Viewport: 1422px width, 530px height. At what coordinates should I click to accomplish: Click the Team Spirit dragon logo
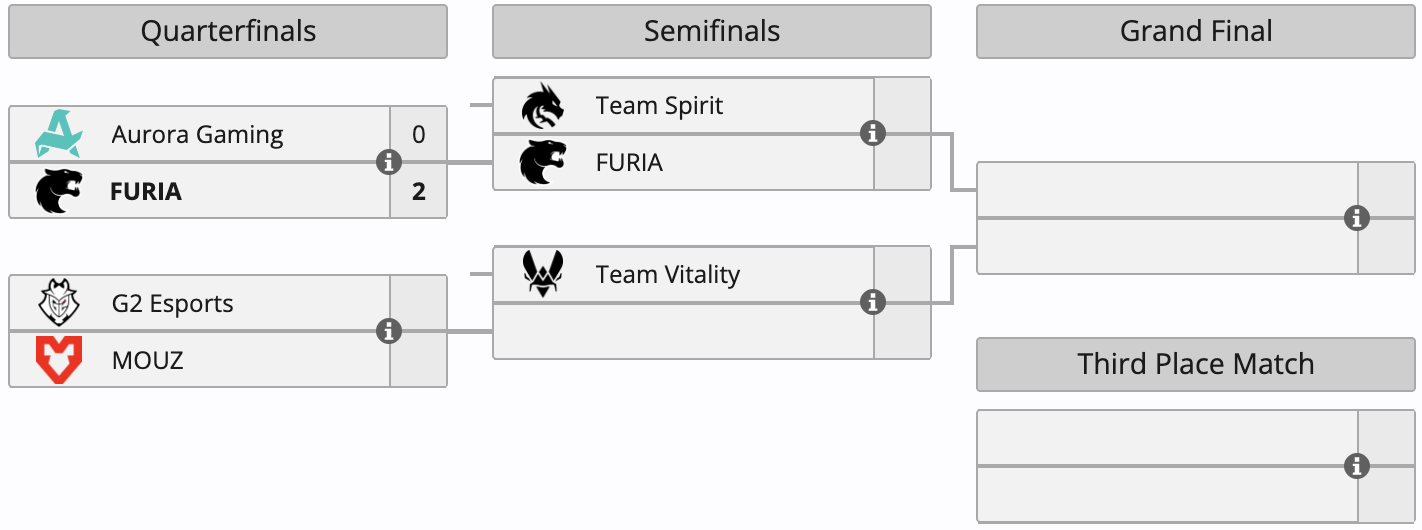543,106
